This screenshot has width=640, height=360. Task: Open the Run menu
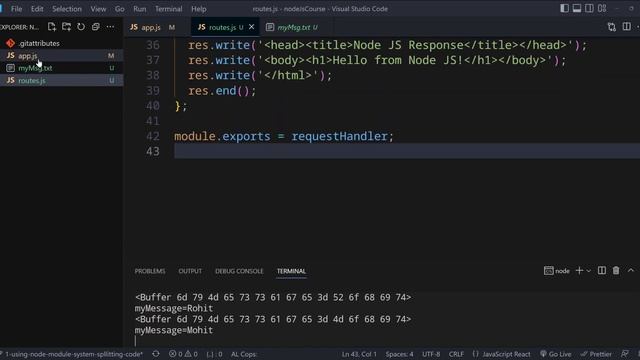coord(140,9)
